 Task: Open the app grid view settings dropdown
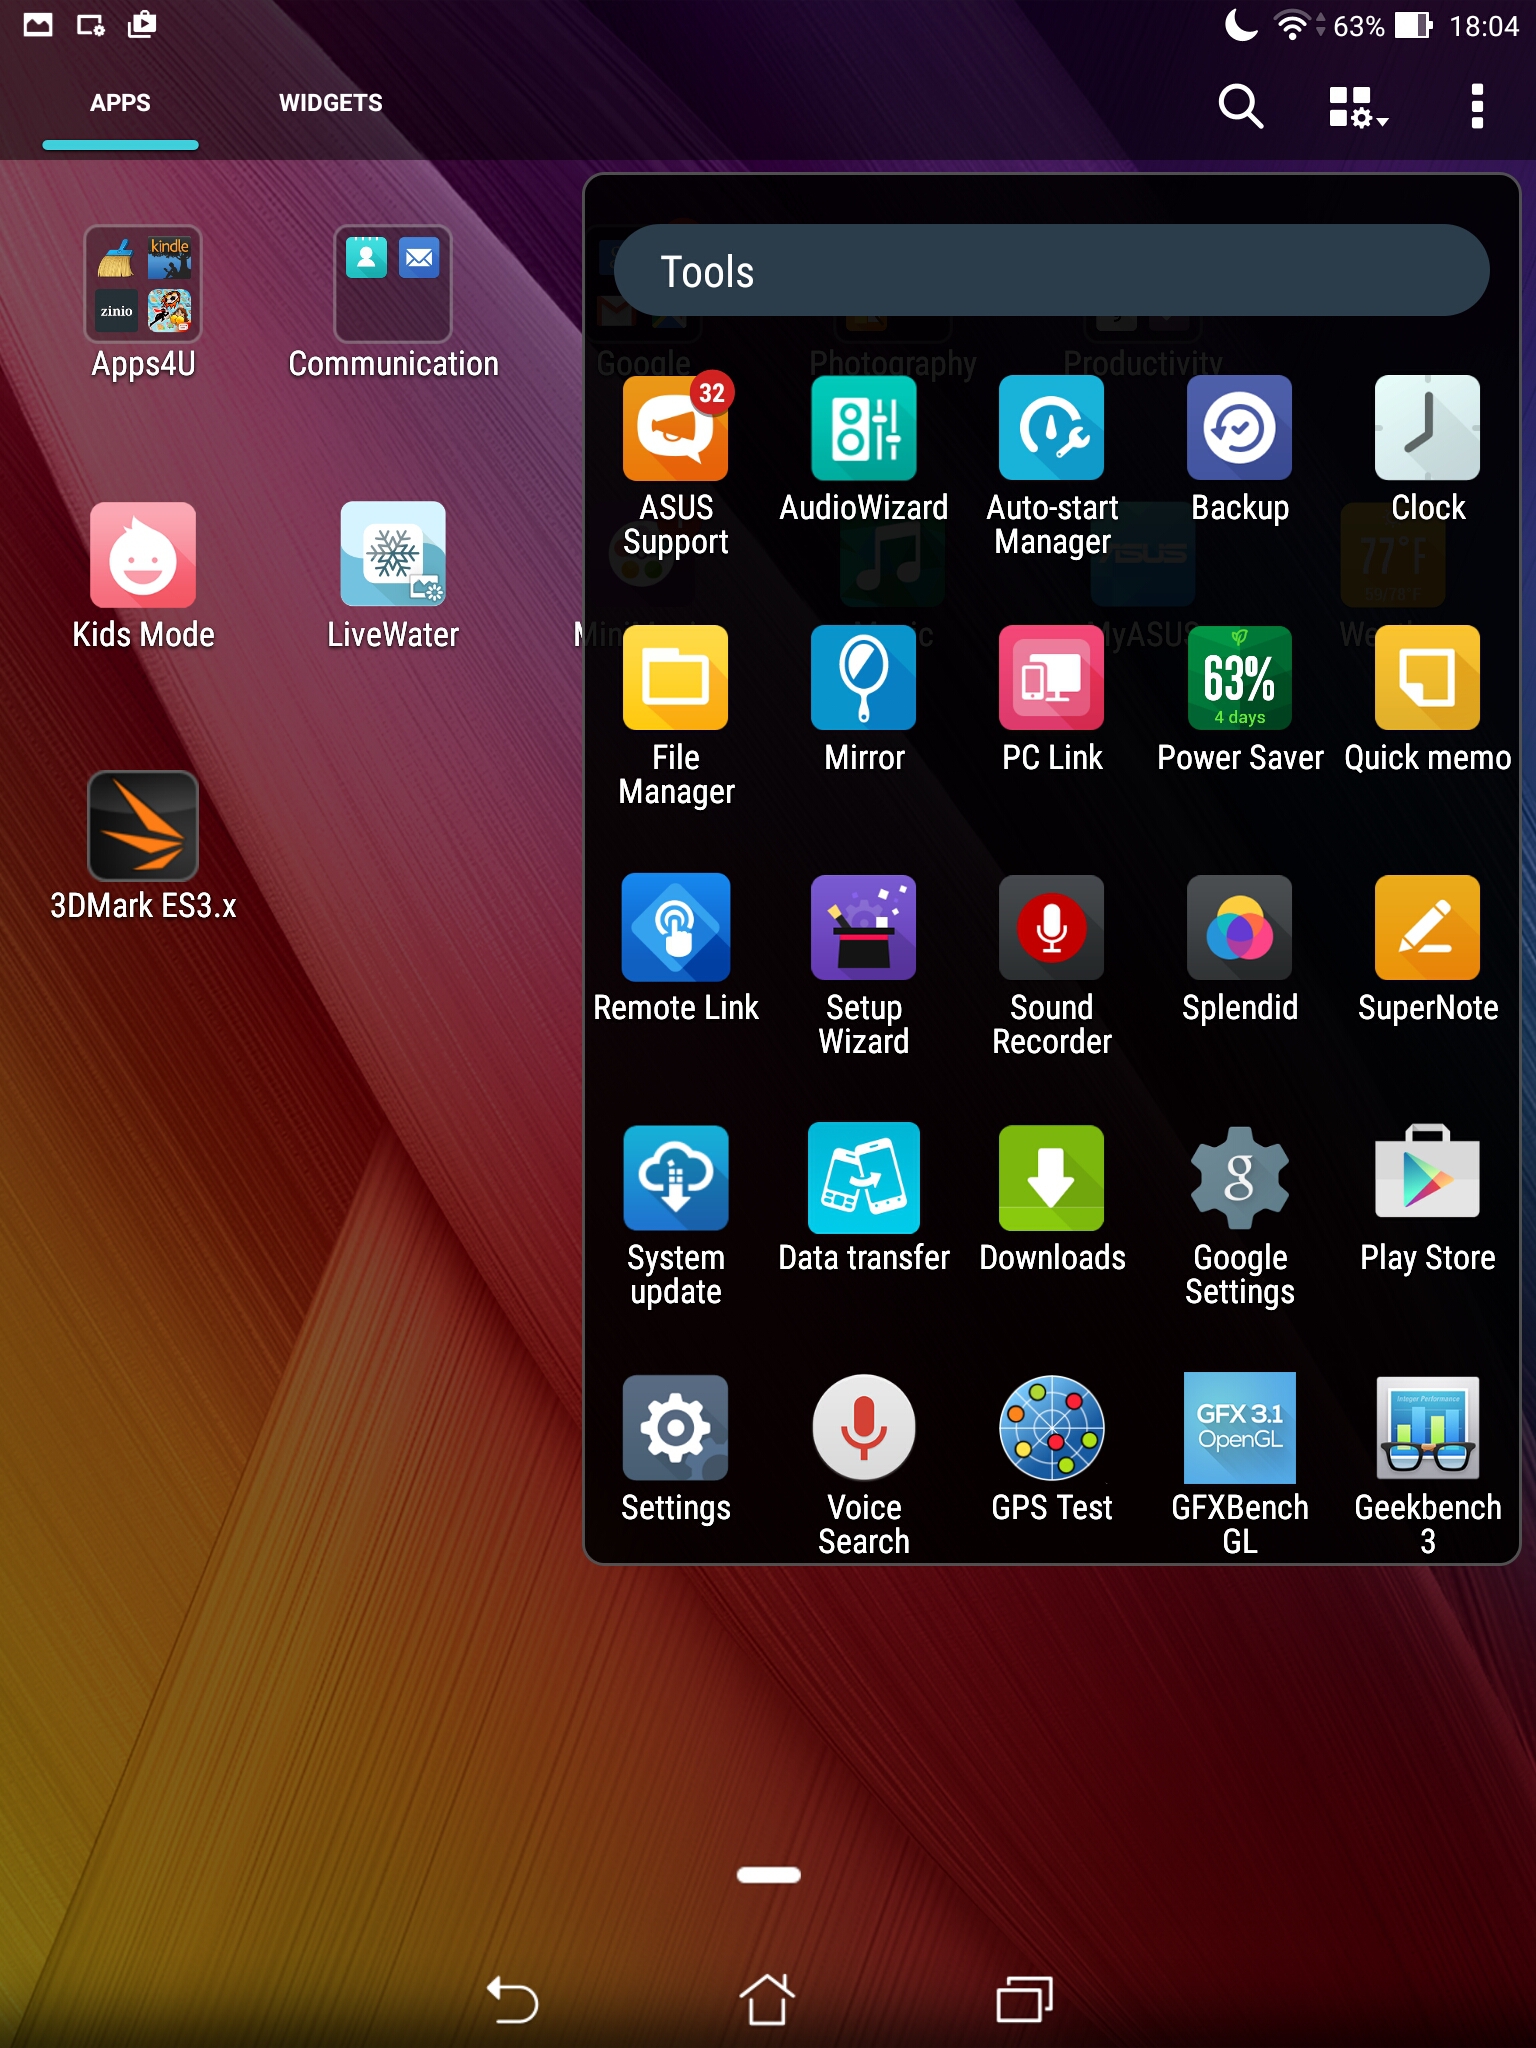pos(1358,106)
